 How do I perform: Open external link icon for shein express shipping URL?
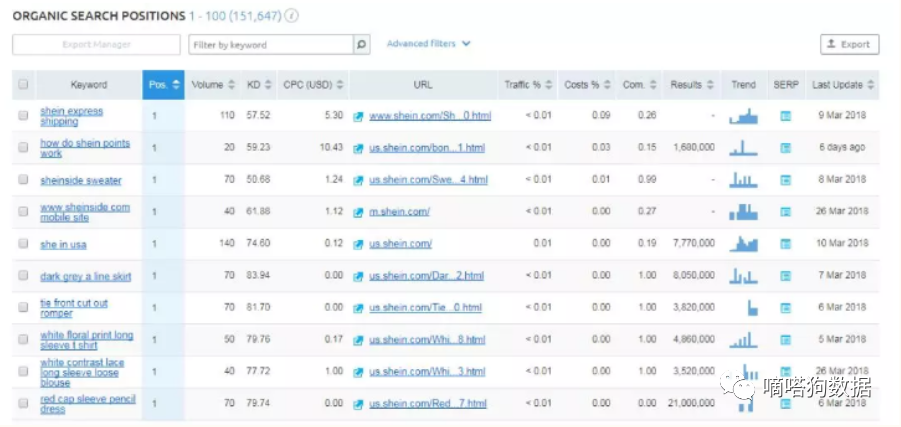pyautogui.click(x=359, y=116)
